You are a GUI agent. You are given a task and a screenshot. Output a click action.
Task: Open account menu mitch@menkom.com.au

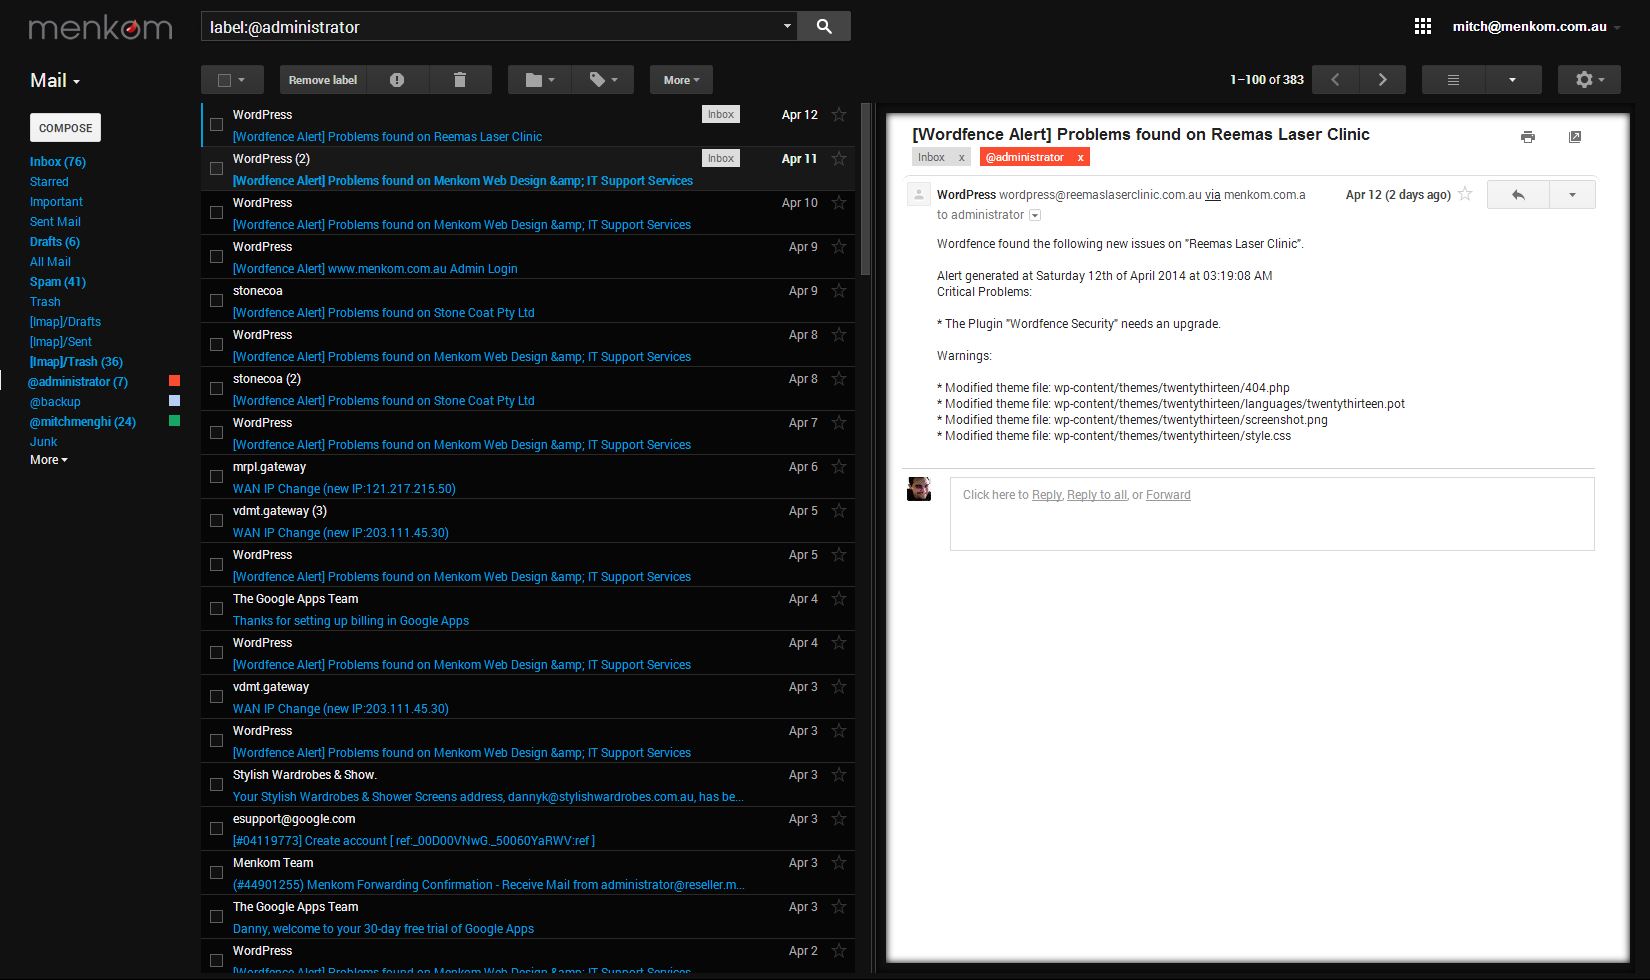[x=1537, y=27]
